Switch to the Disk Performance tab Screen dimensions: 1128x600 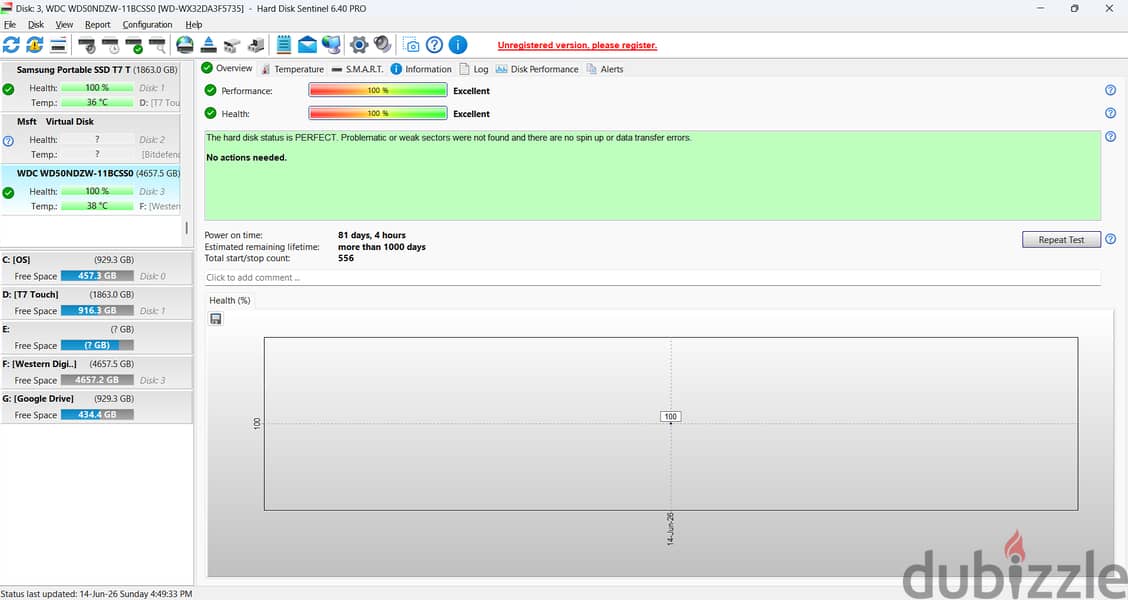point(537,69)
